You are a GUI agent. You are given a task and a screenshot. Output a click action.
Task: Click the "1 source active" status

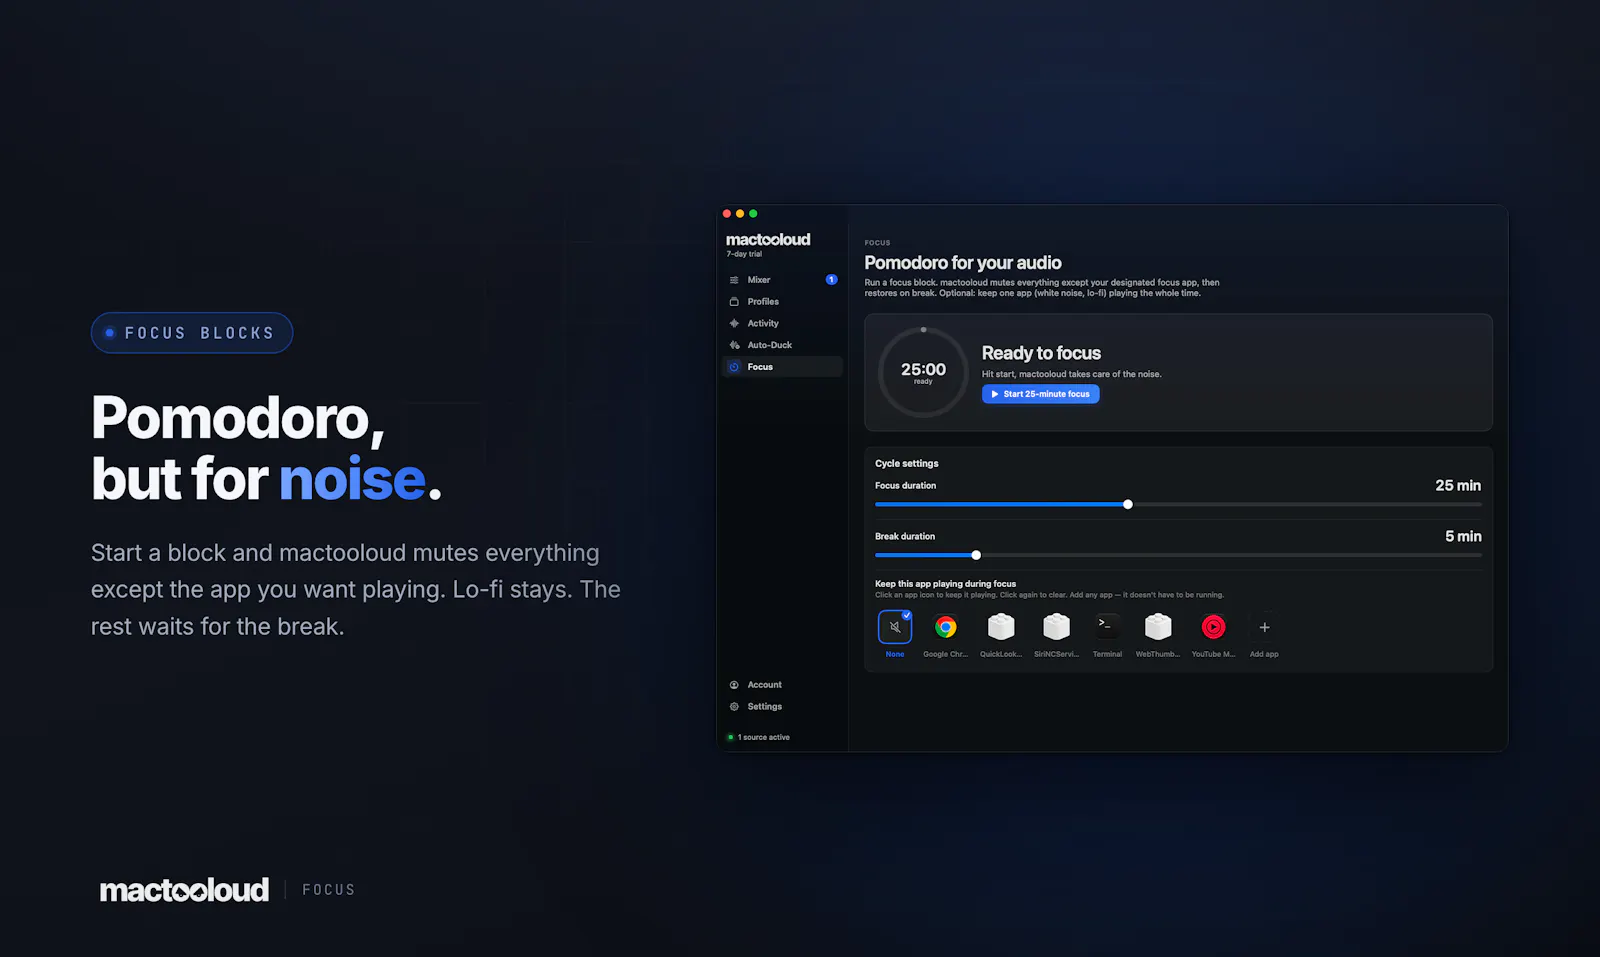click(759, 738)
